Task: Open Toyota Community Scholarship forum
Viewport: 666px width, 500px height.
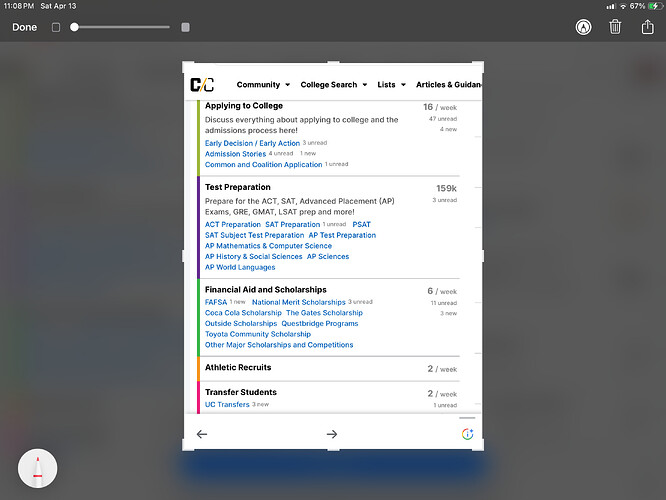Action: [x=258, y=334]
